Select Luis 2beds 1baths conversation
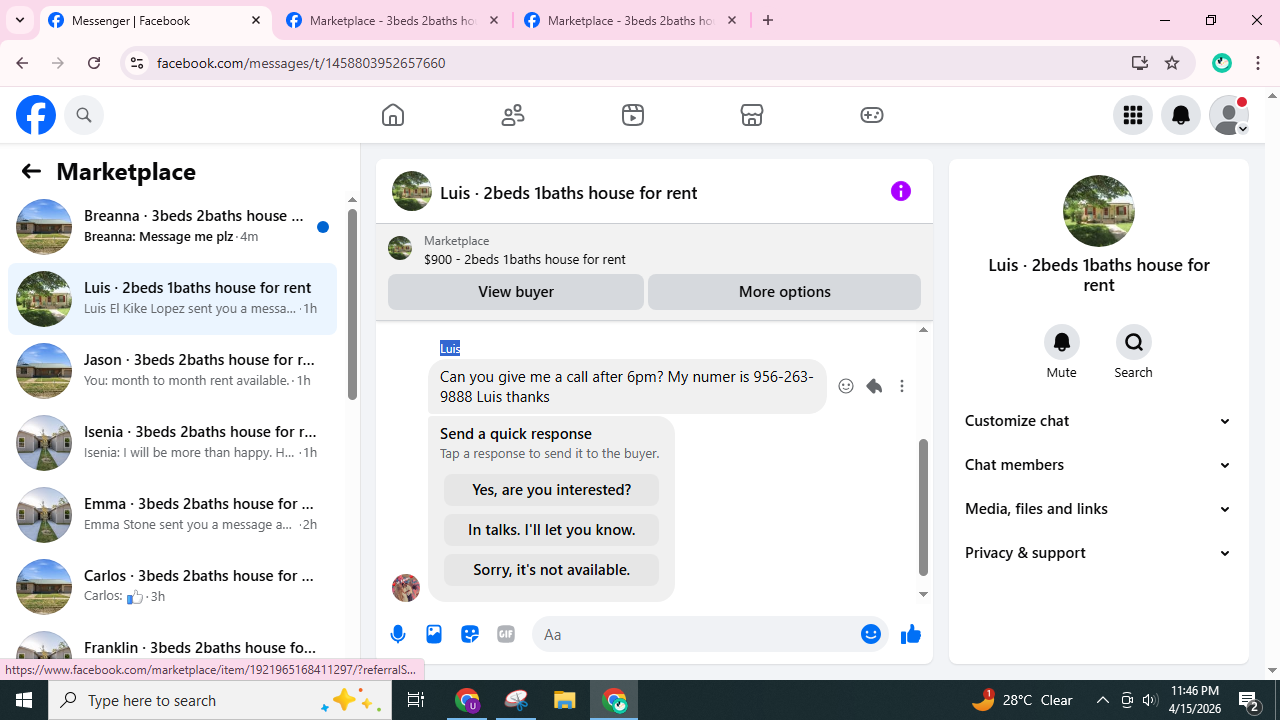This screenshot has width=1280, height=720. coord(172,298)
